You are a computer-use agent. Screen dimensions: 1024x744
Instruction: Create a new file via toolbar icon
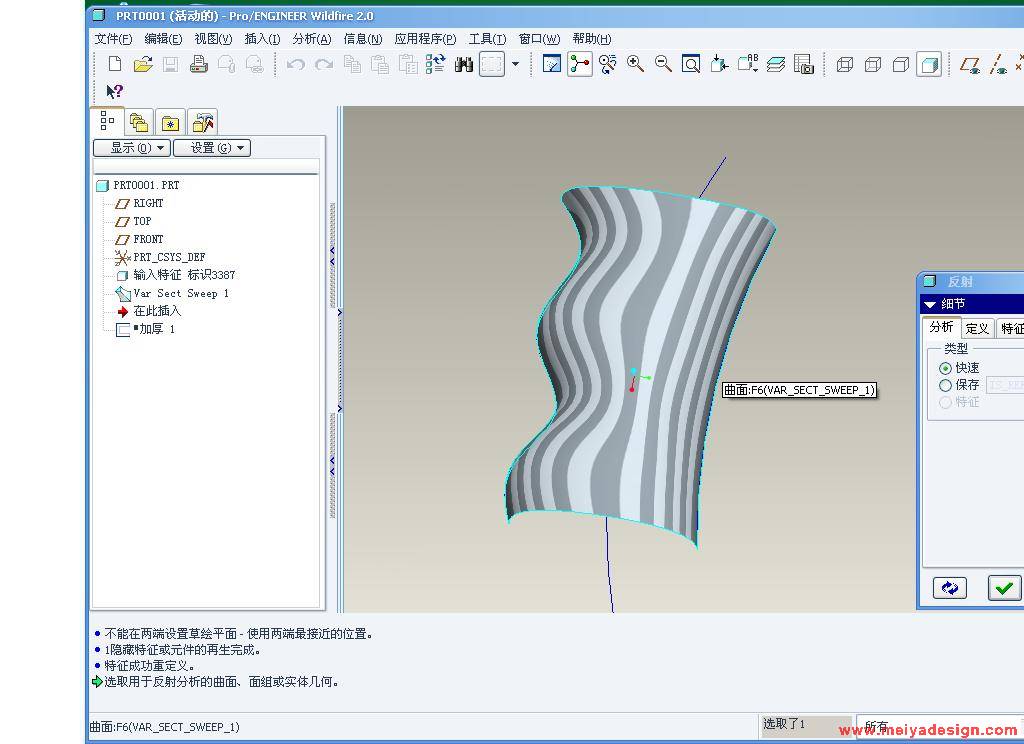[114, 65]
